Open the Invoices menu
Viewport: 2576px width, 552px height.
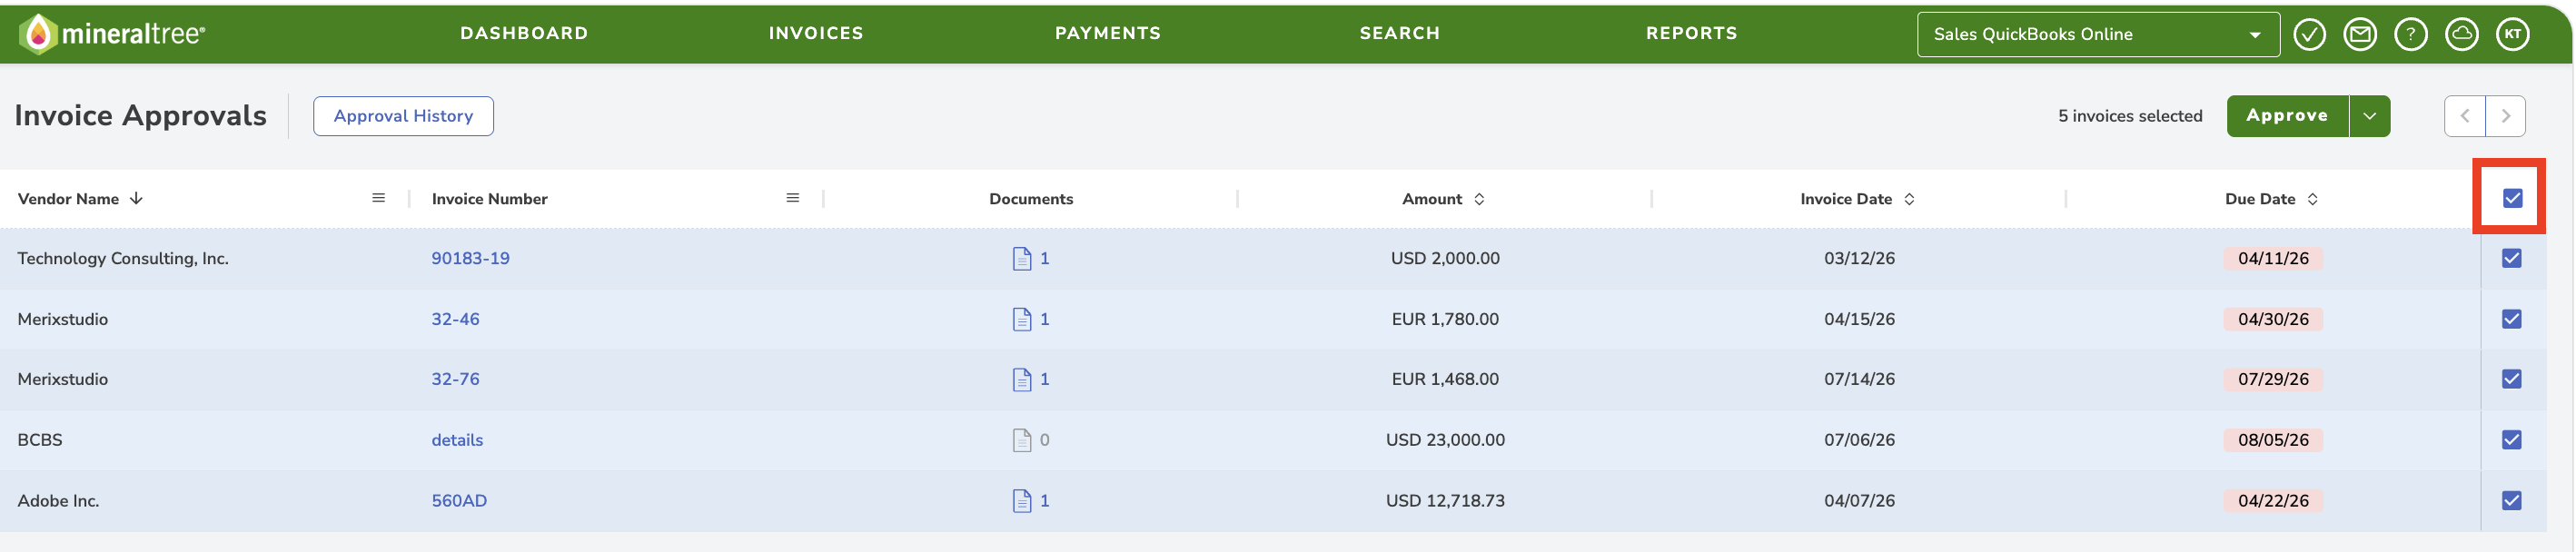point(816,33)
